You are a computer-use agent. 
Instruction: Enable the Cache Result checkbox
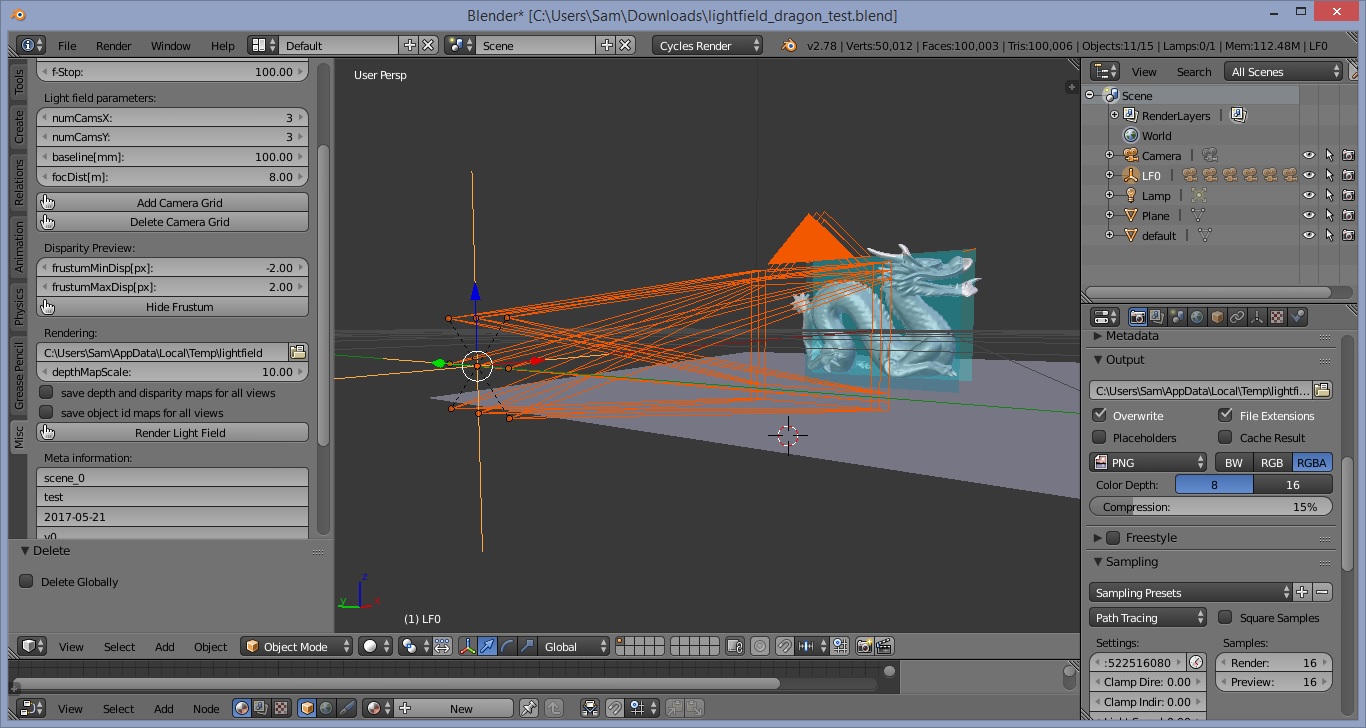point(1225,437)
